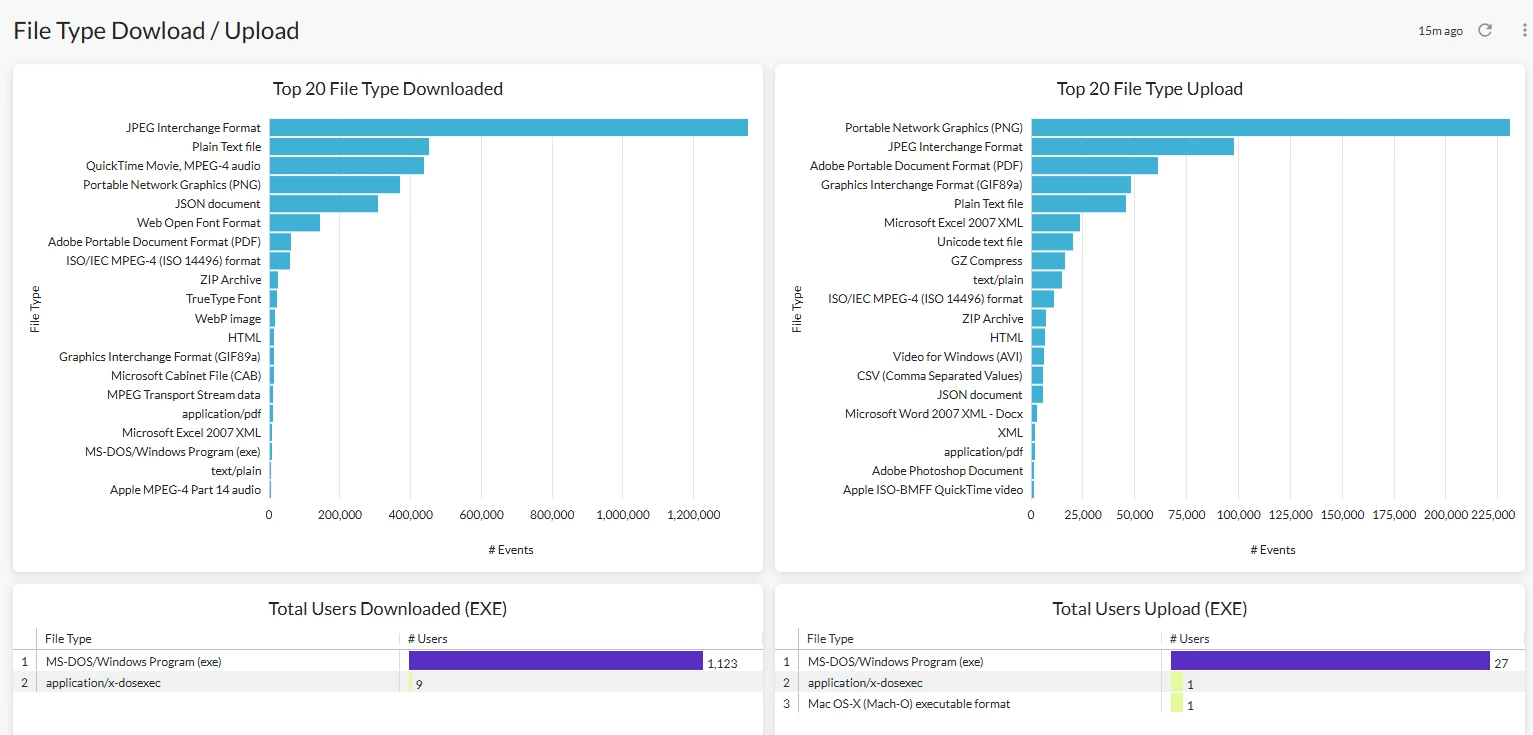Image resolution: width=1533 pixels, height=735 pixels.
Task: Click the Adobe Portable Document Format upload bar
Action: click(x=1094, y=165)
